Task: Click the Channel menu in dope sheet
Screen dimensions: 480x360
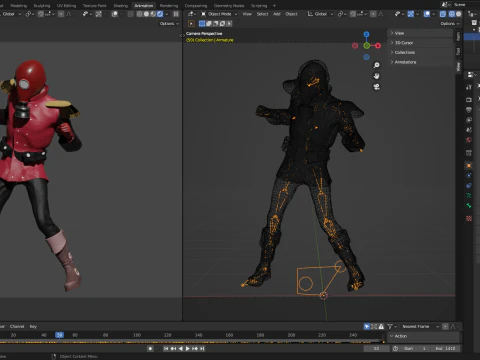Action: click(x=17, y=326)
